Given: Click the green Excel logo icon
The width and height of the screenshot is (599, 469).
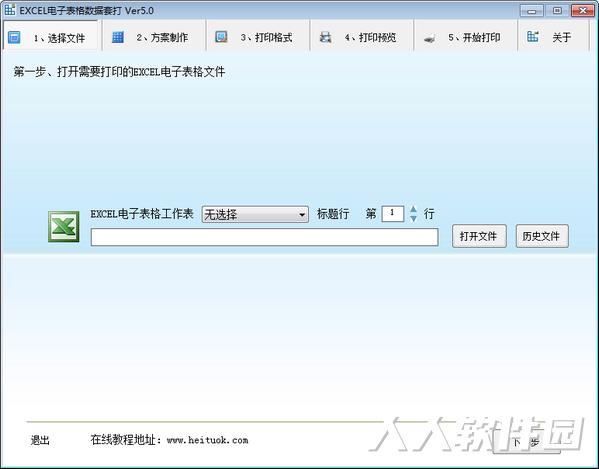Looking at the screenshot, I should (x=63, y=226).
